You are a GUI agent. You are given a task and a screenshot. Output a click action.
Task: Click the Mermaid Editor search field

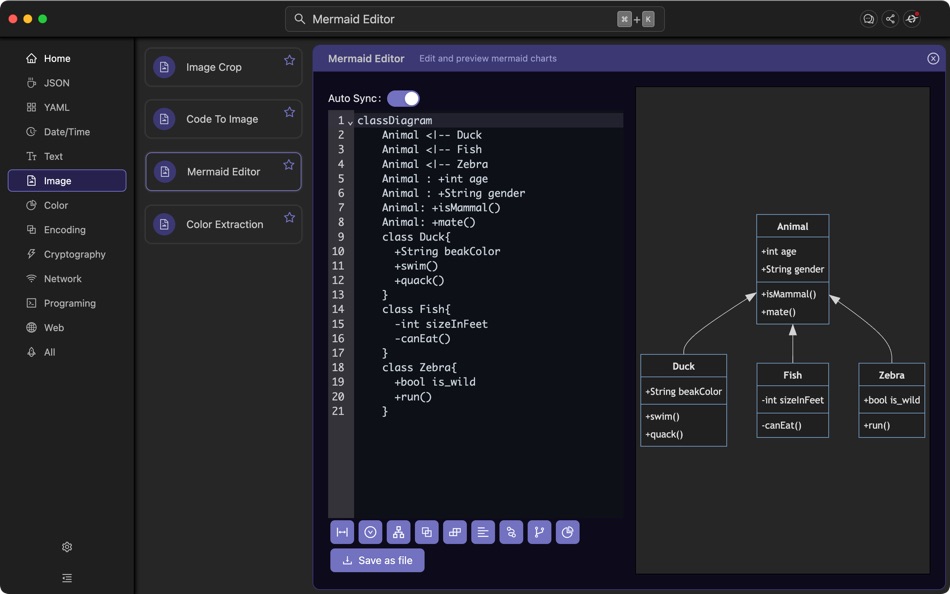(x=474, y=19)
